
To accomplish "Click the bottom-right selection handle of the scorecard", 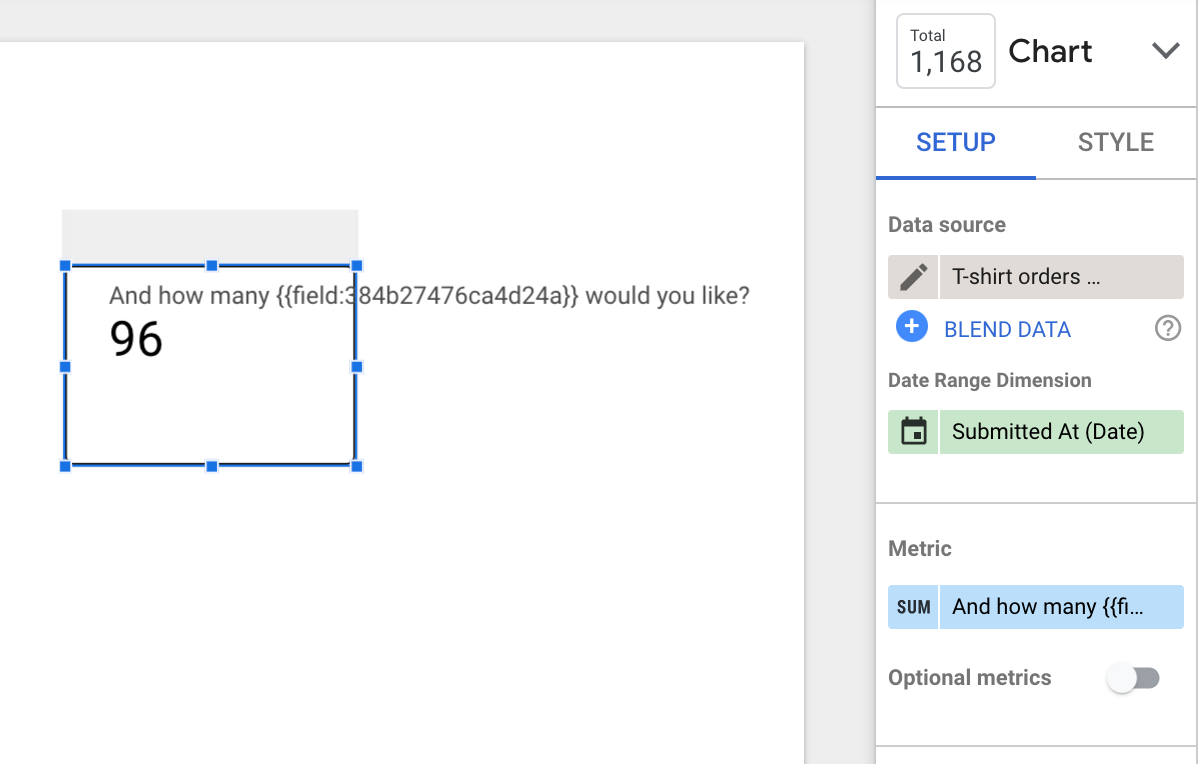I will pos(356,466).
